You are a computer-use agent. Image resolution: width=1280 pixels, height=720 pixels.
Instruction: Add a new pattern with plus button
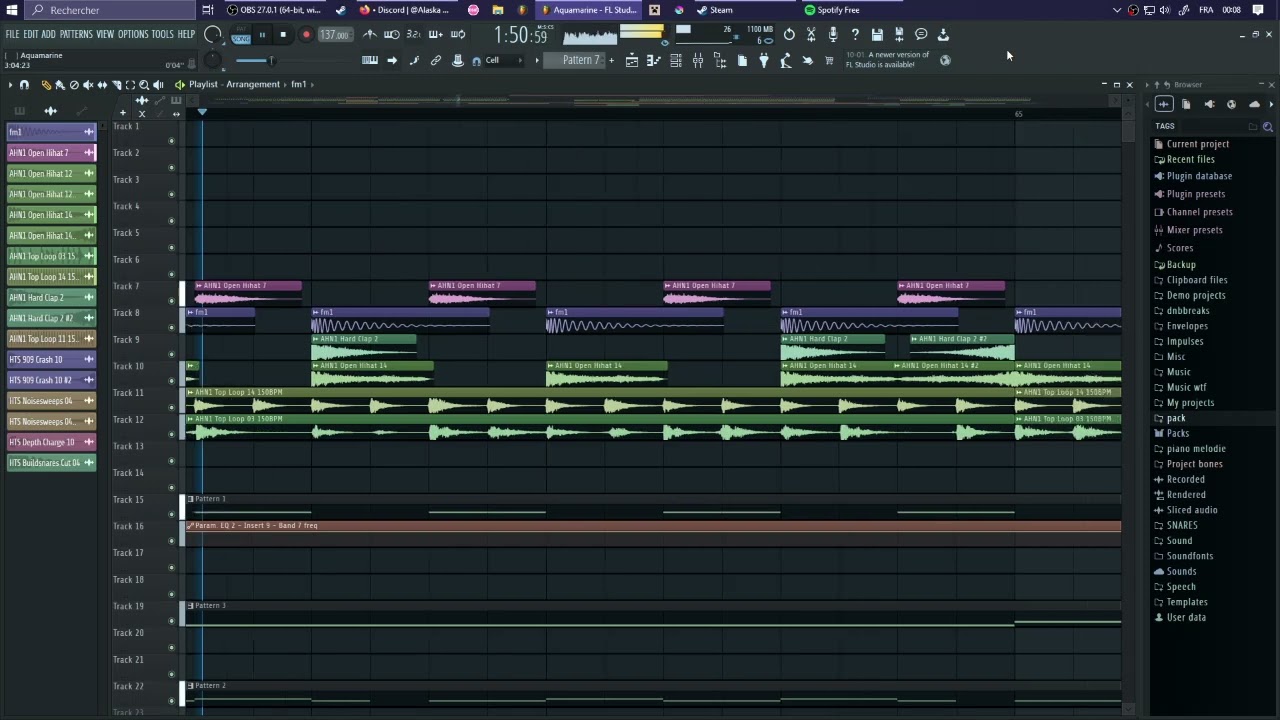coord(612,60)
